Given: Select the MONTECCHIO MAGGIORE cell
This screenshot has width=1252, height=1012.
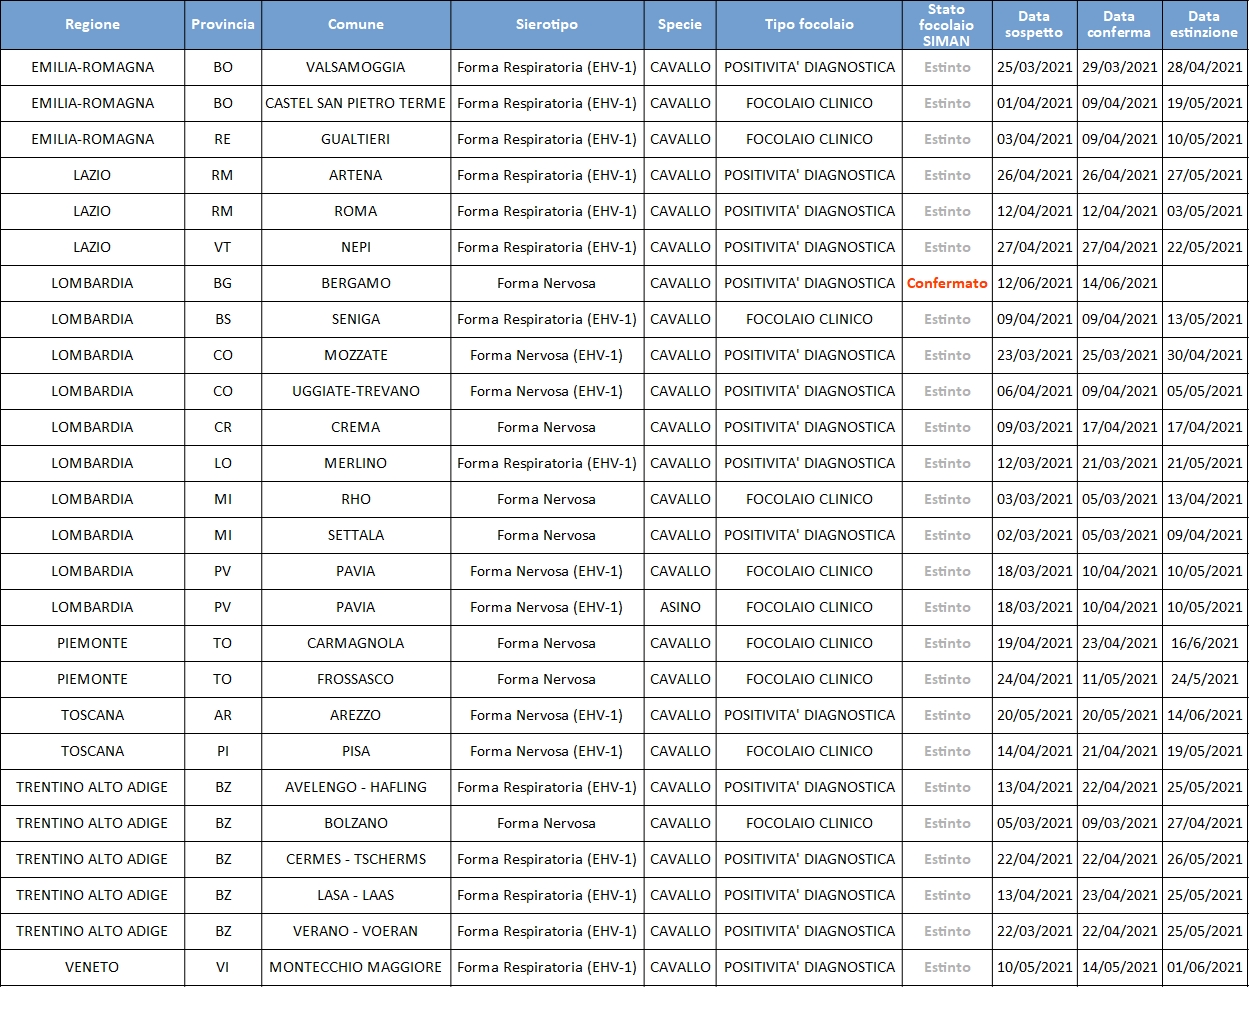Looking at the screenshot, I should [355, 967].
